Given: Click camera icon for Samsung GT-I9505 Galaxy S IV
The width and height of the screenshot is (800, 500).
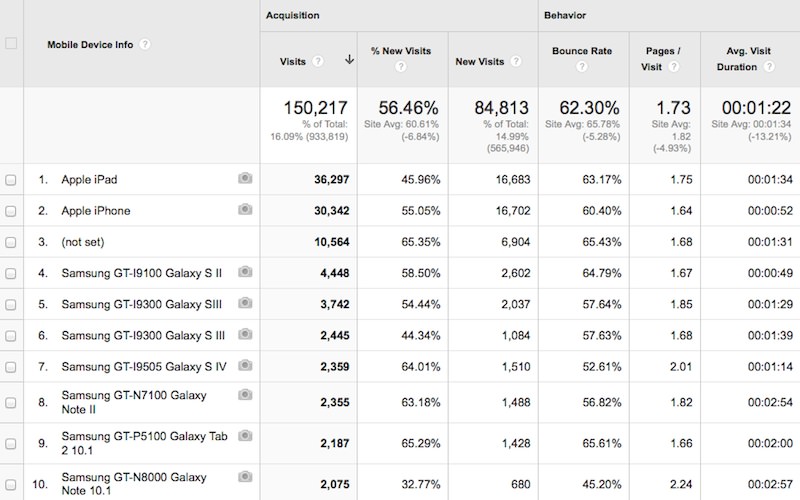Looking at the screenshot, I should coord(245,365).
